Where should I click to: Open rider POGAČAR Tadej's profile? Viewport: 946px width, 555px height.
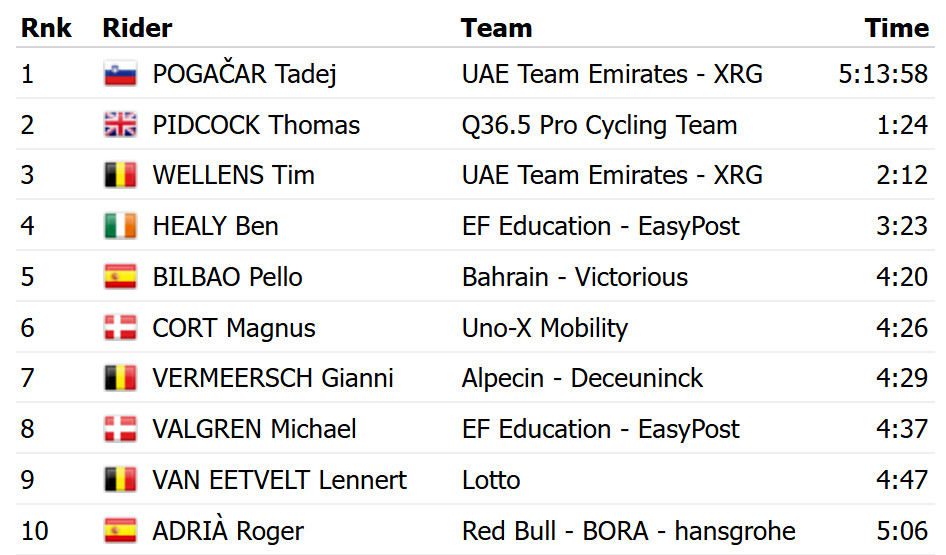pyautogui.click(x=244, y=74)
